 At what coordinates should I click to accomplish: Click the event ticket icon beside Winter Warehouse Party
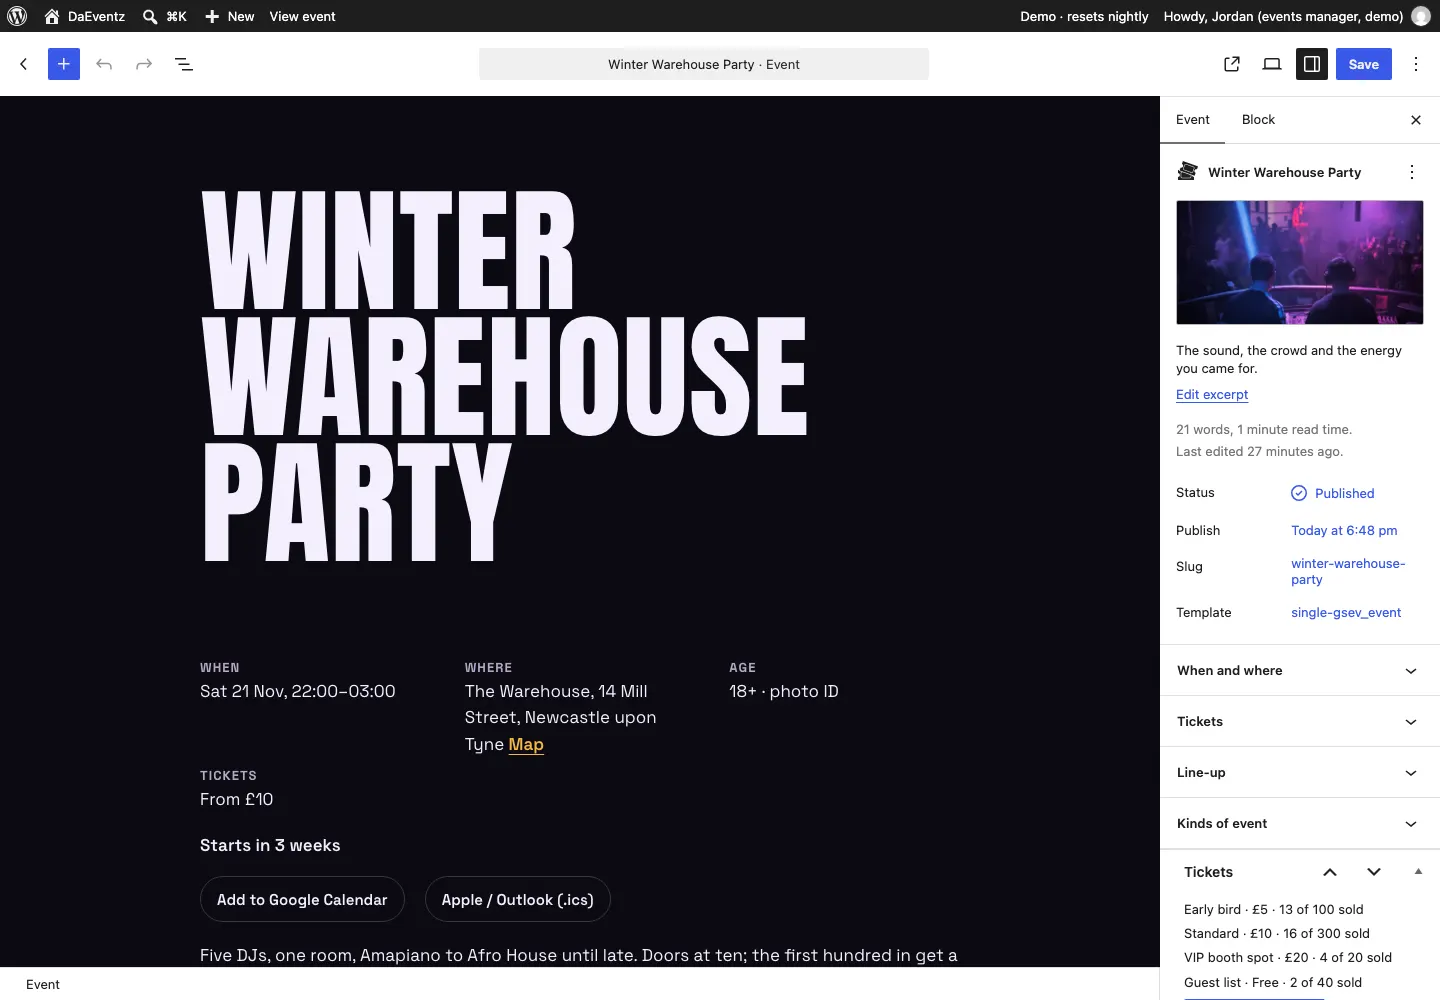point(1187,172)
